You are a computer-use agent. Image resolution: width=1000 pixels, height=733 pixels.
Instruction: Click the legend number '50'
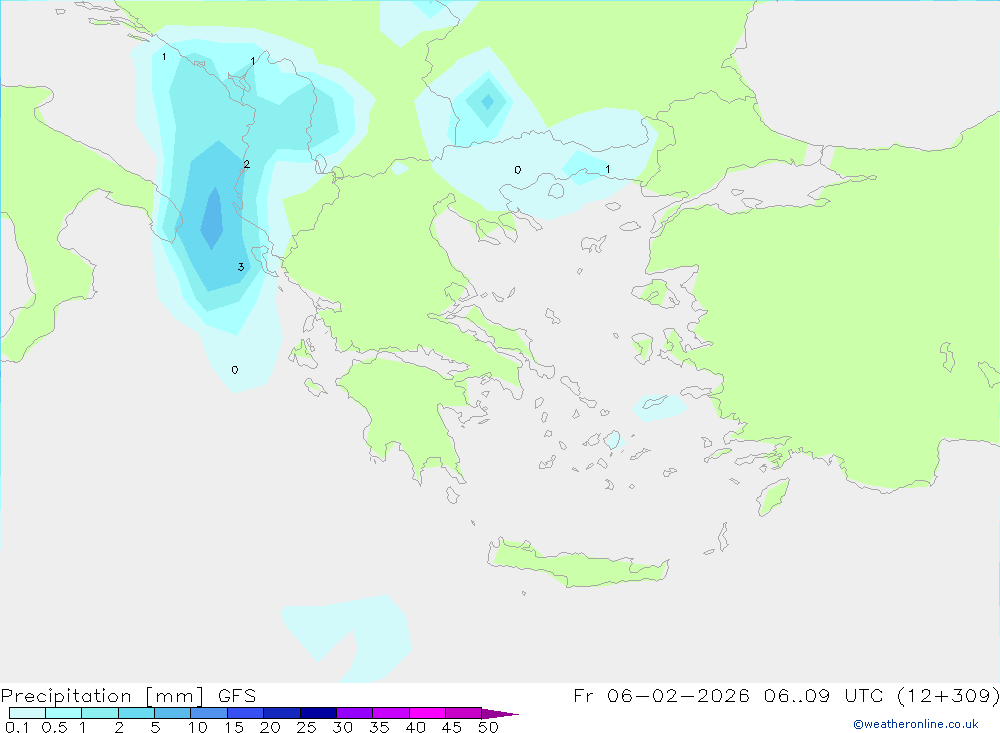click(488, 727)
